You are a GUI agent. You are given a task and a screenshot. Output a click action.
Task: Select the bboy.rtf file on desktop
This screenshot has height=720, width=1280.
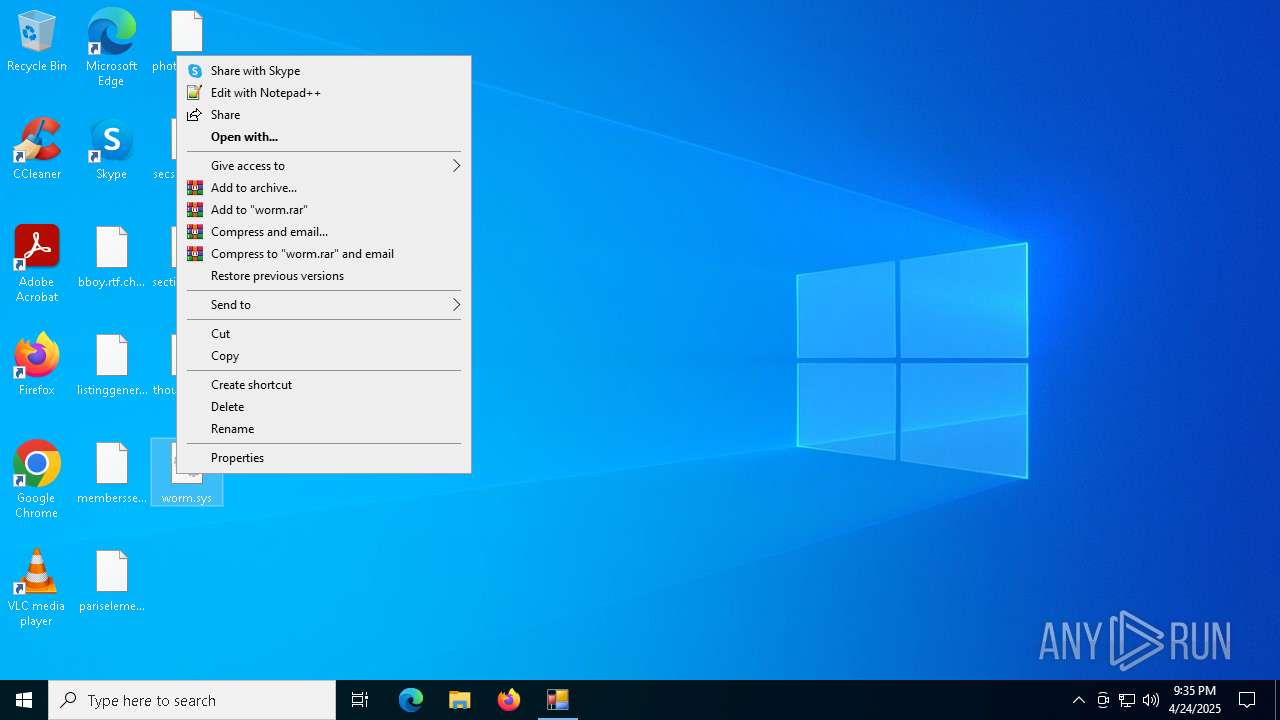111,258
